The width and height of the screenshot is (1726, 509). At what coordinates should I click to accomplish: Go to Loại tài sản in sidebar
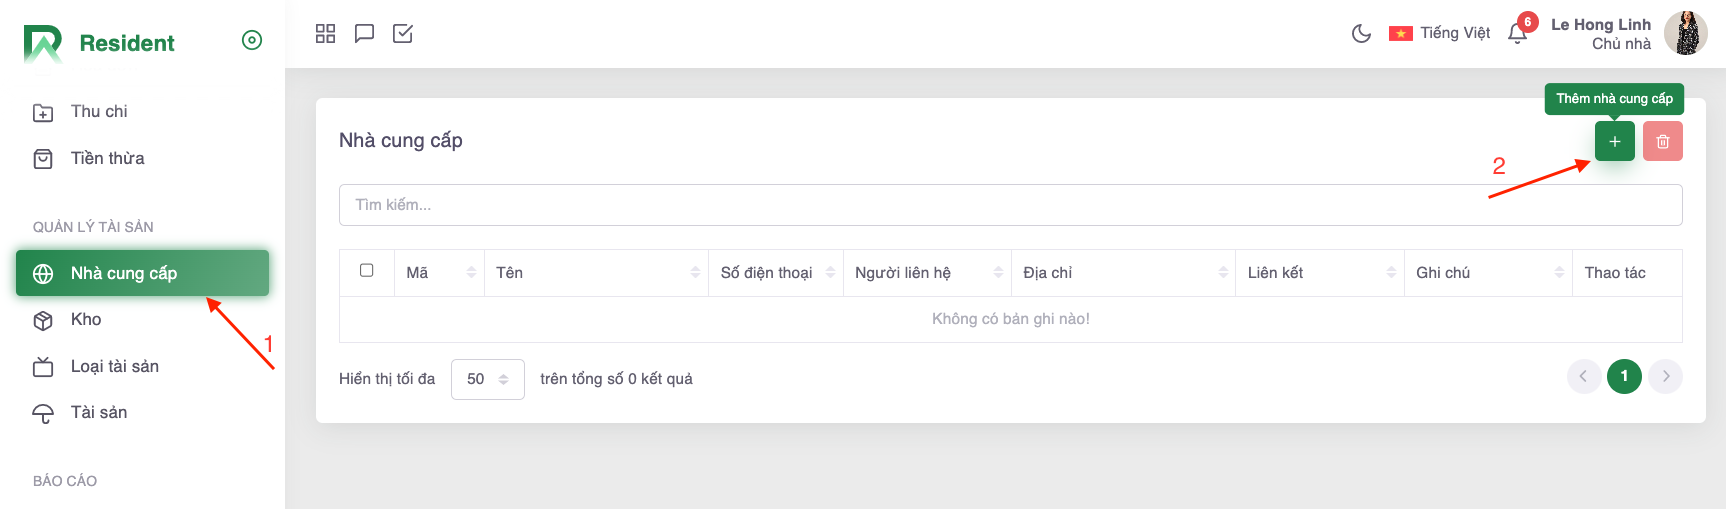pyautogui.click(x=114, y=366)
